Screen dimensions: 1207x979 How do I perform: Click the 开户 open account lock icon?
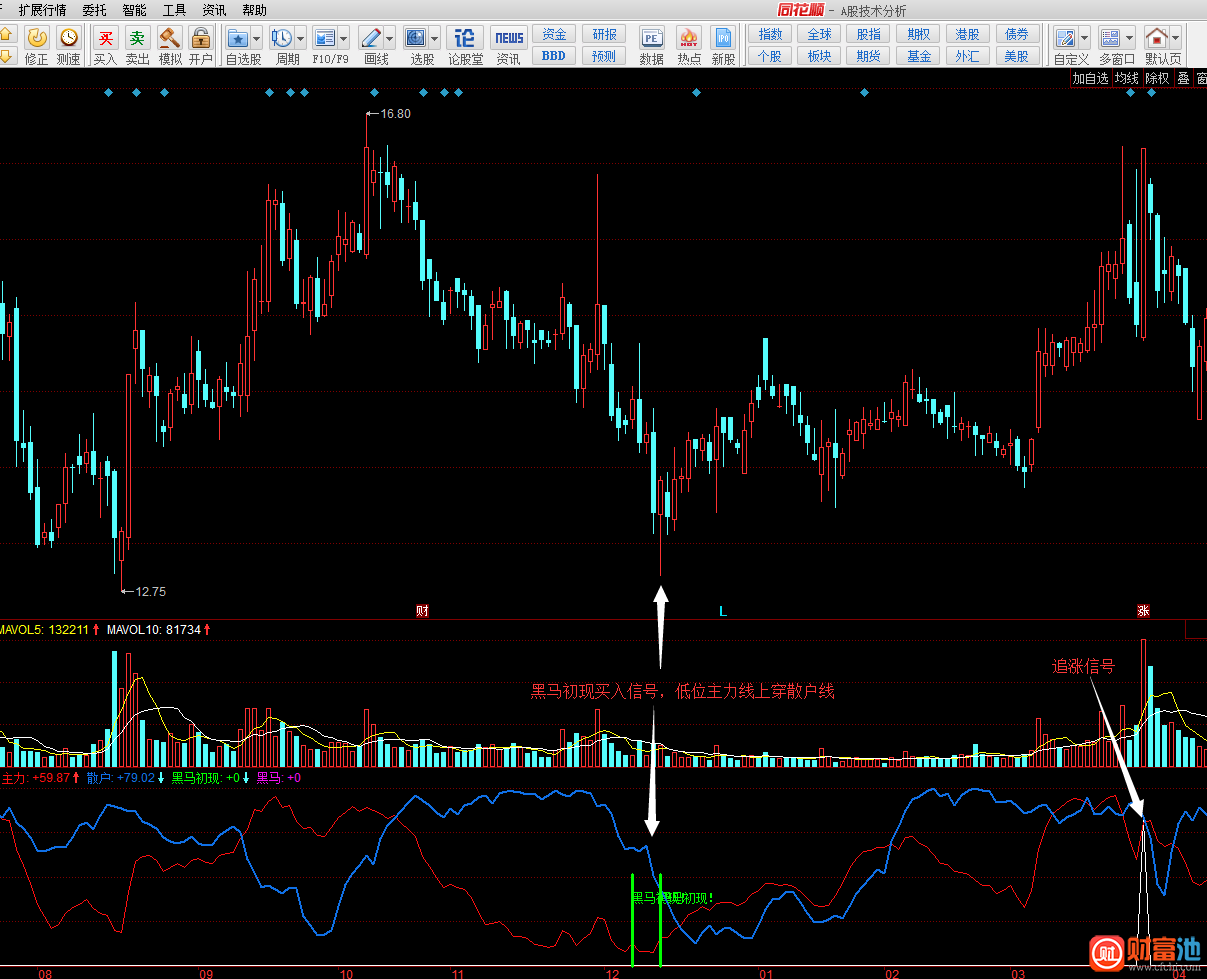pyautogui.click(x=200, y=38)
